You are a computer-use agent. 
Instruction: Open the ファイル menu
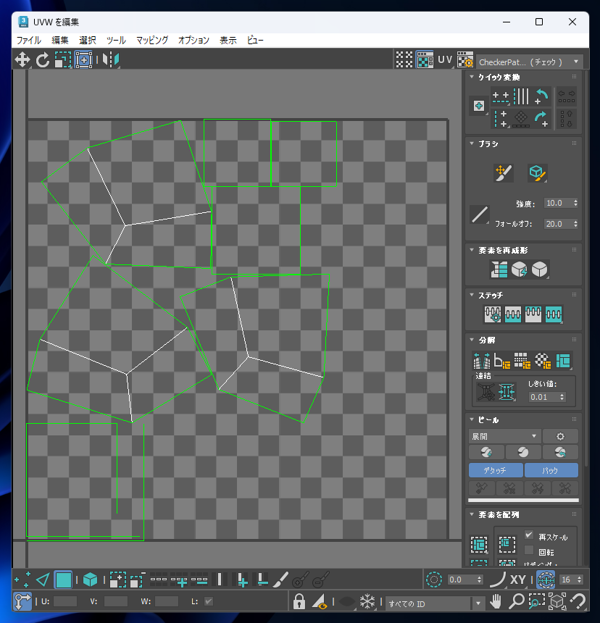pos(29,40)
